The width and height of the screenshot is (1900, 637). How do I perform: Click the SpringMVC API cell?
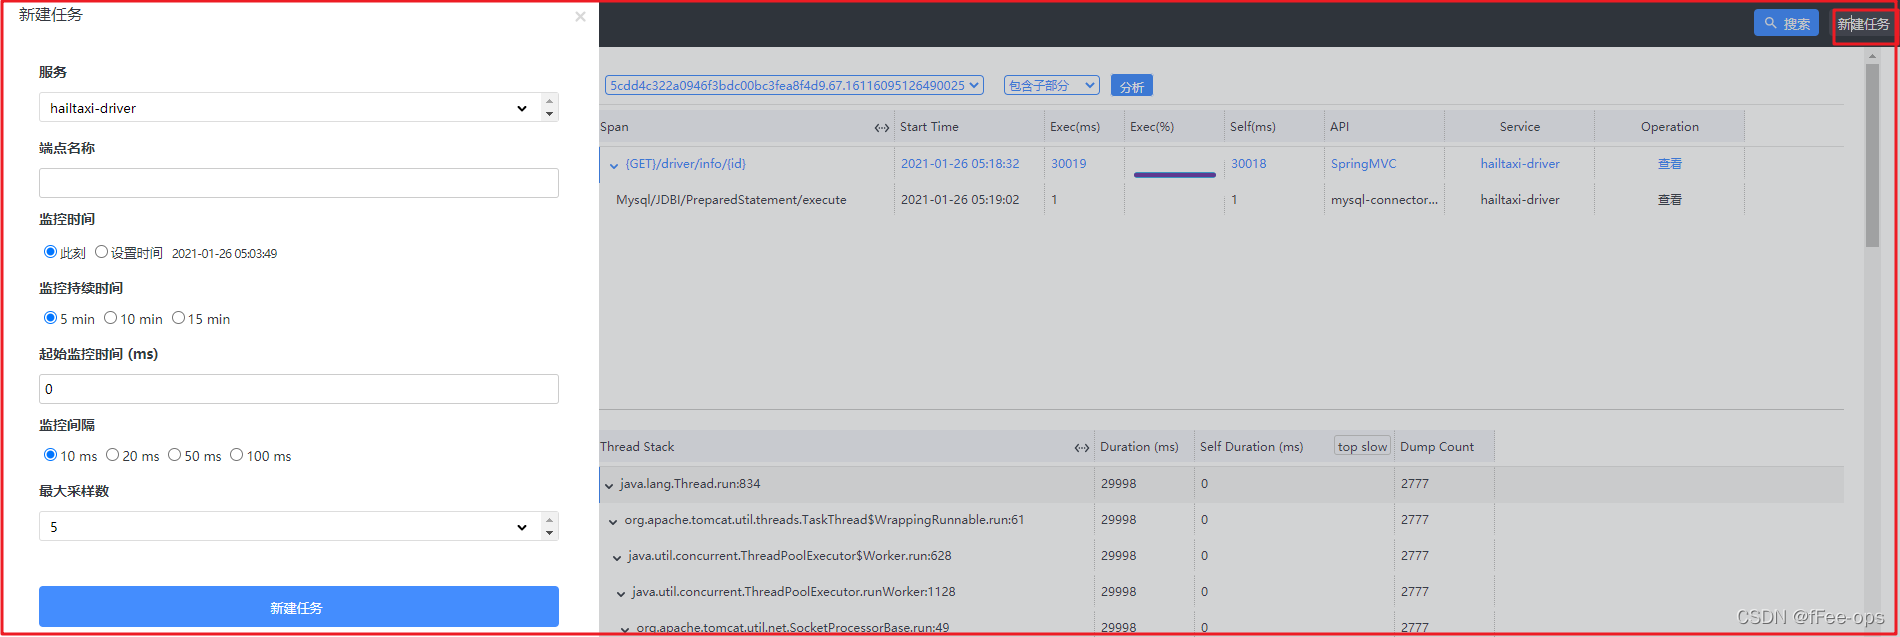pos(1363,164)
